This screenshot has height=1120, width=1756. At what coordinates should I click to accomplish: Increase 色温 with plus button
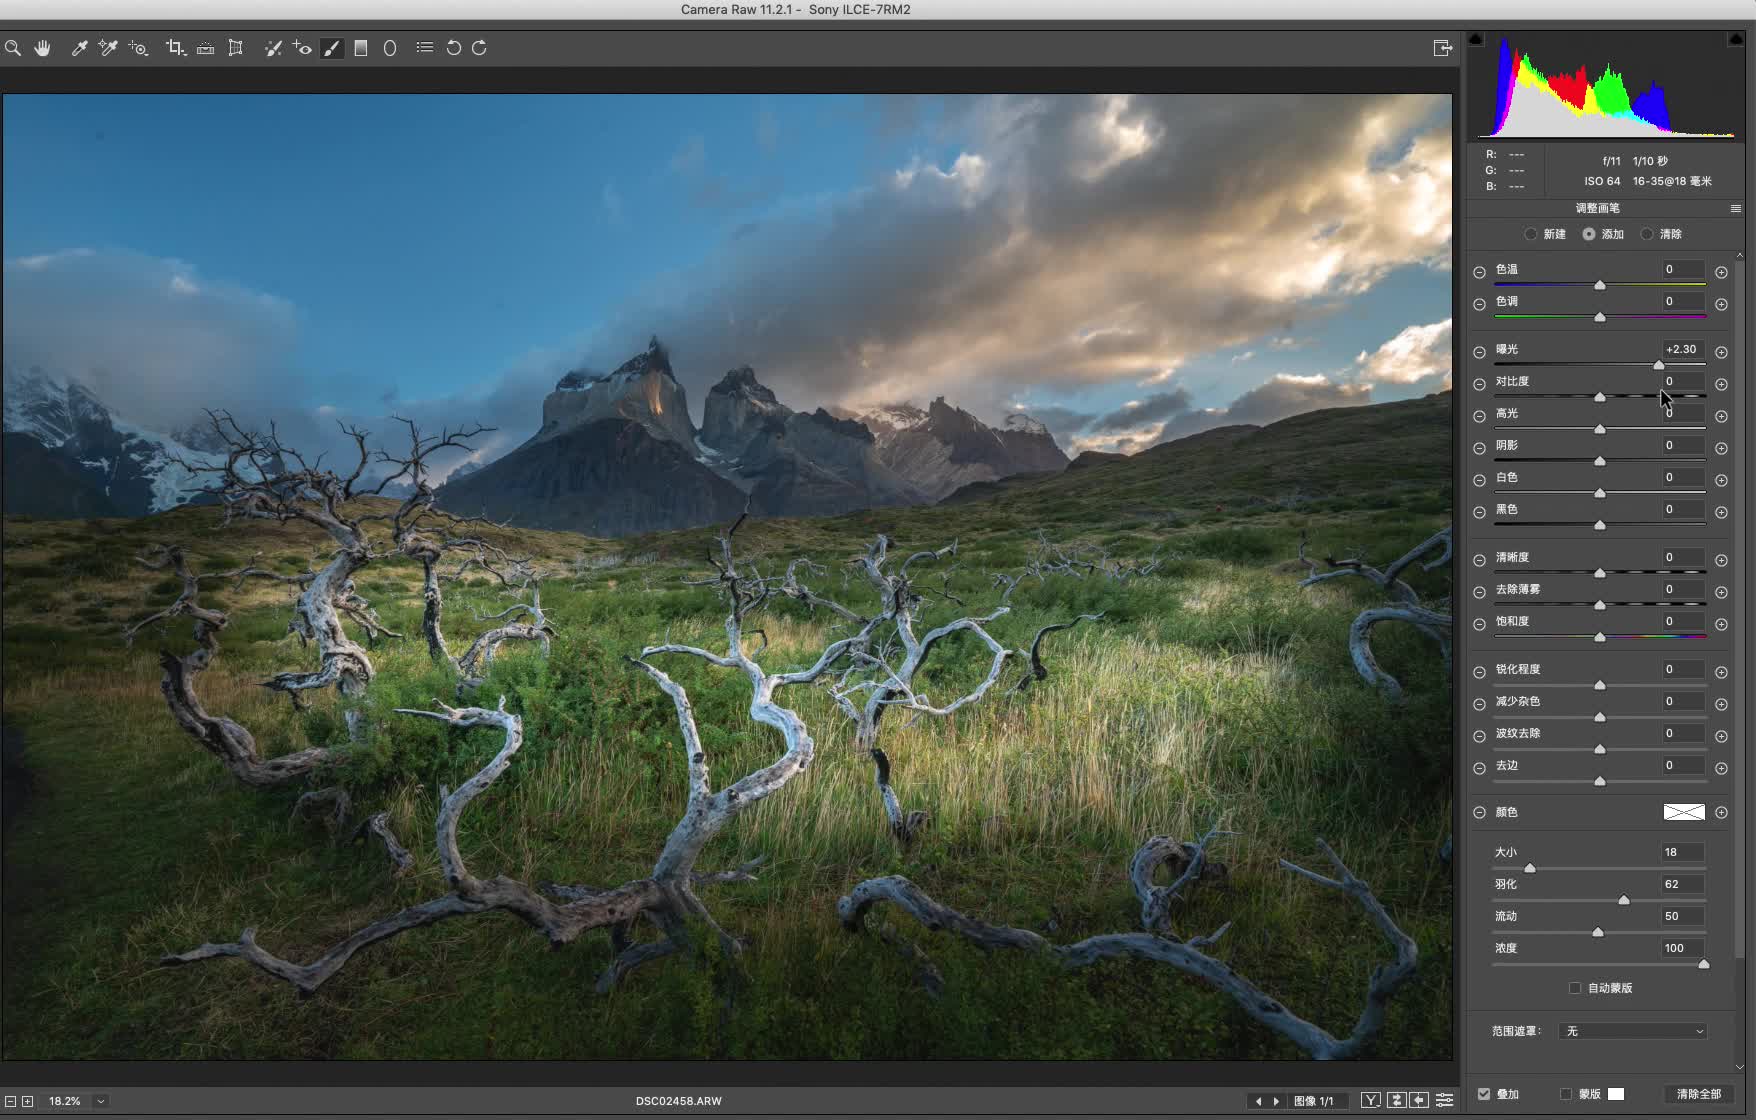(x=1721, y=272)
